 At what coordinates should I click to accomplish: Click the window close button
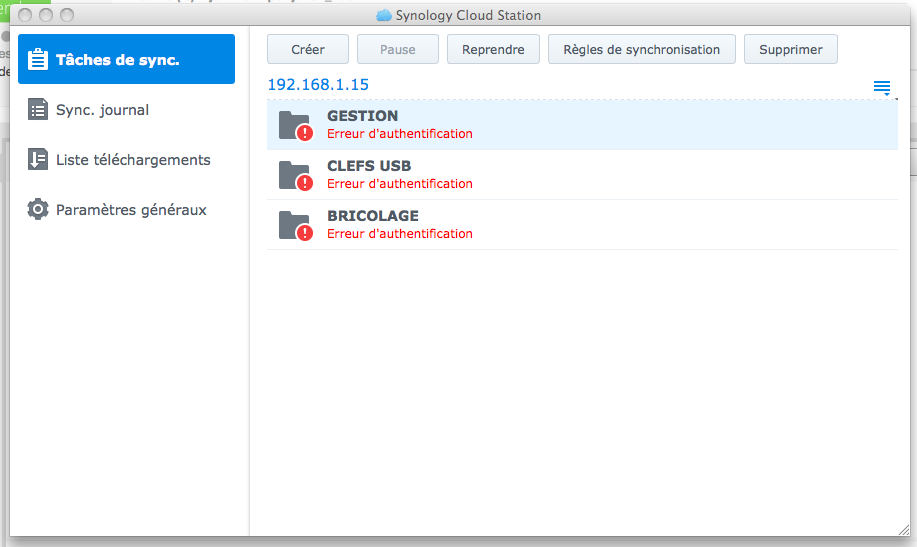tap(25, 15)
